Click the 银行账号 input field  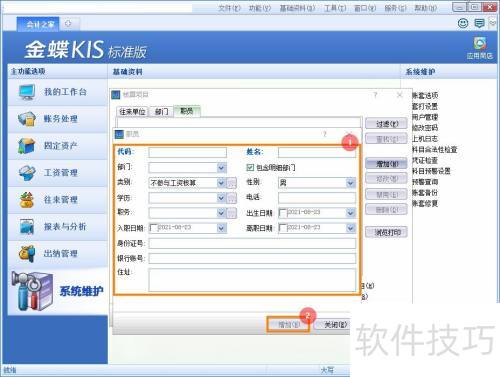252,258
